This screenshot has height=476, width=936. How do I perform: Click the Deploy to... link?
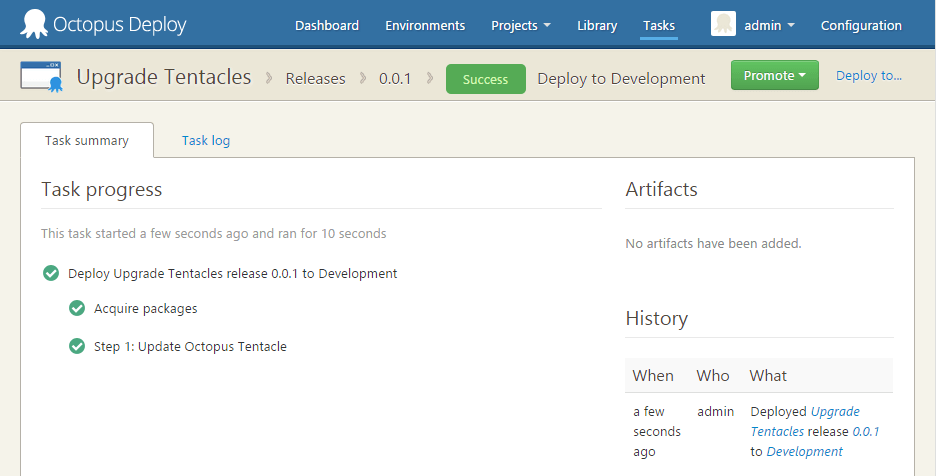[868, 76]
